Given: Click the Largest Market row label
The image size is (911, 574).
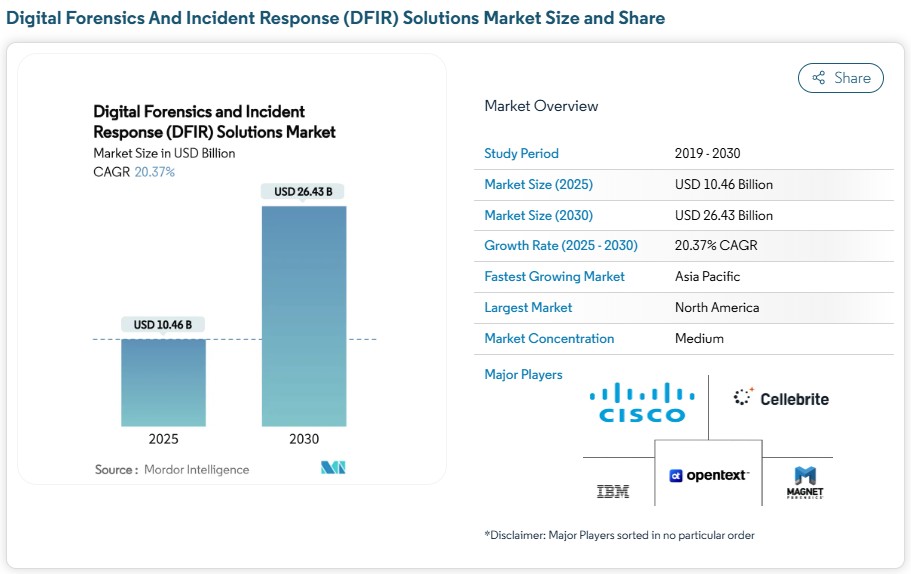Looking at the screenshot, I should tap(528, 308).
